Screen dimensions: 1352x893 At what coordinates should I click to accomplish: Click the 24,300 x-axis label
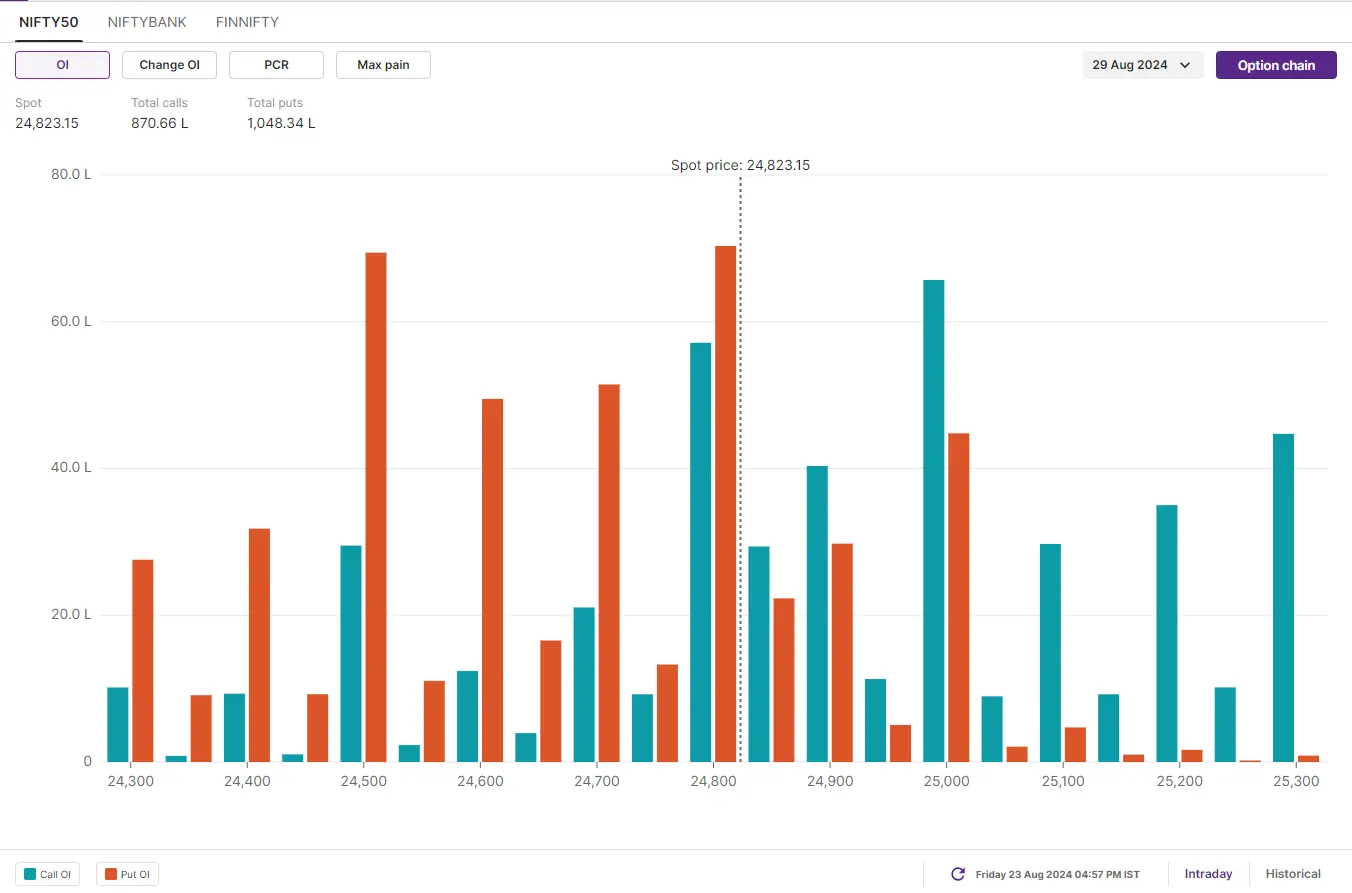(x=130, y=781)
